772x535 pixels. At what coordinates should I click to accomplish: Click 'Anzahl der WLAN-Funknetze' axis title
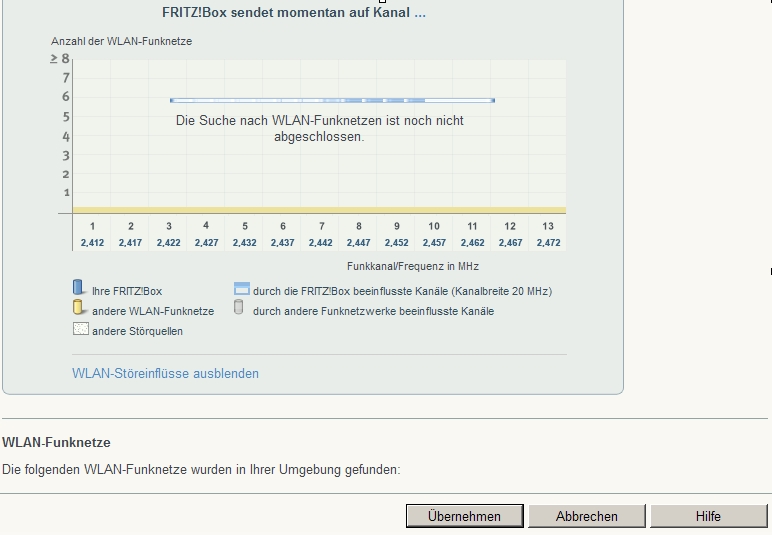[122, 41]
